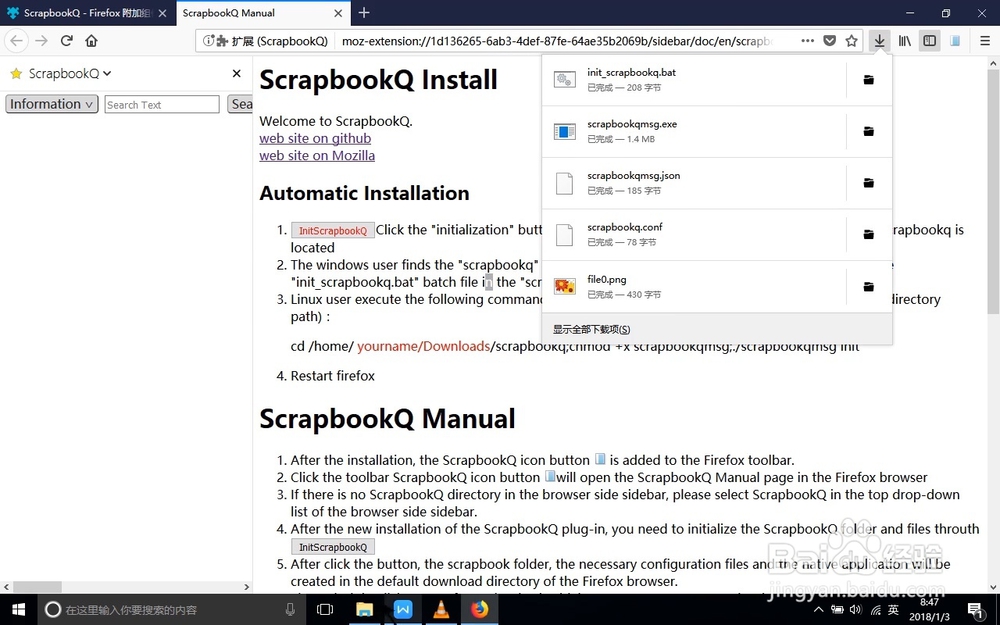Open Task View on the taskbar
Screen dimensions: 1000x625
tap(325, 610)
